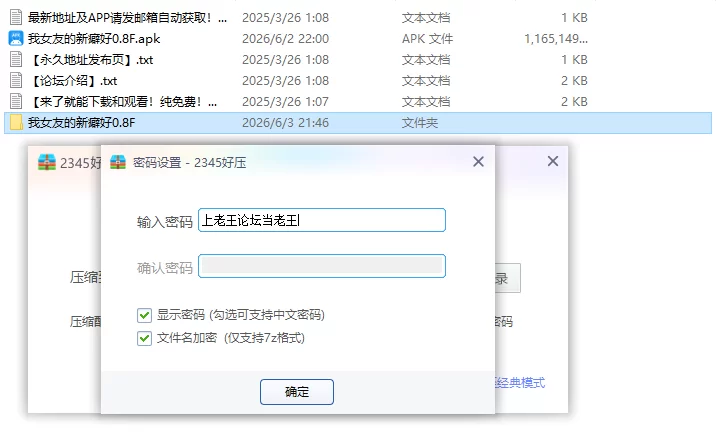Image resolution: width=719 pixels, height=440 pixels.
Task: Select file 【来了就能下载和观看！纯免费！
Action: click(x=122, y=101)
